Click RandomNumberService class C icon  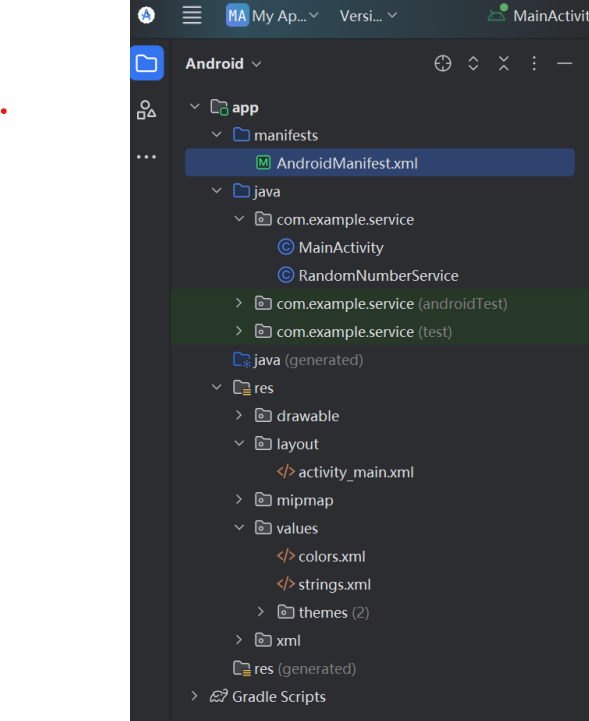coord(286,275)
